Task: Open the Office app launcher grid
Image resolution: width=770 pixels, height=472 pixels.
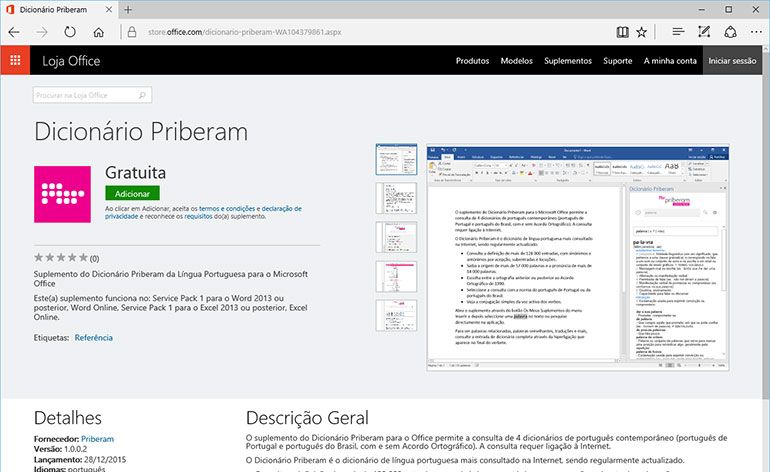Action: pos(15,60)
